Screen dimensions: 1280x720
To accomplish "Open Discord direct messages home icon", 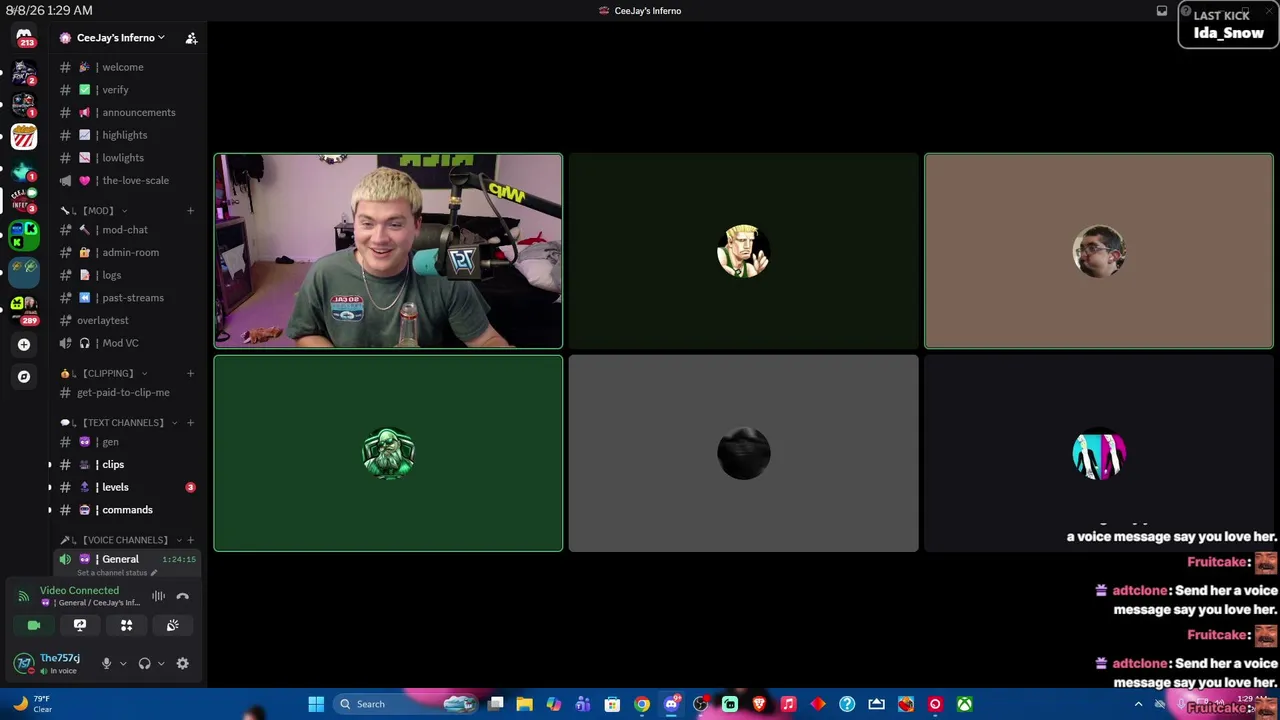I will click(24, 38).
